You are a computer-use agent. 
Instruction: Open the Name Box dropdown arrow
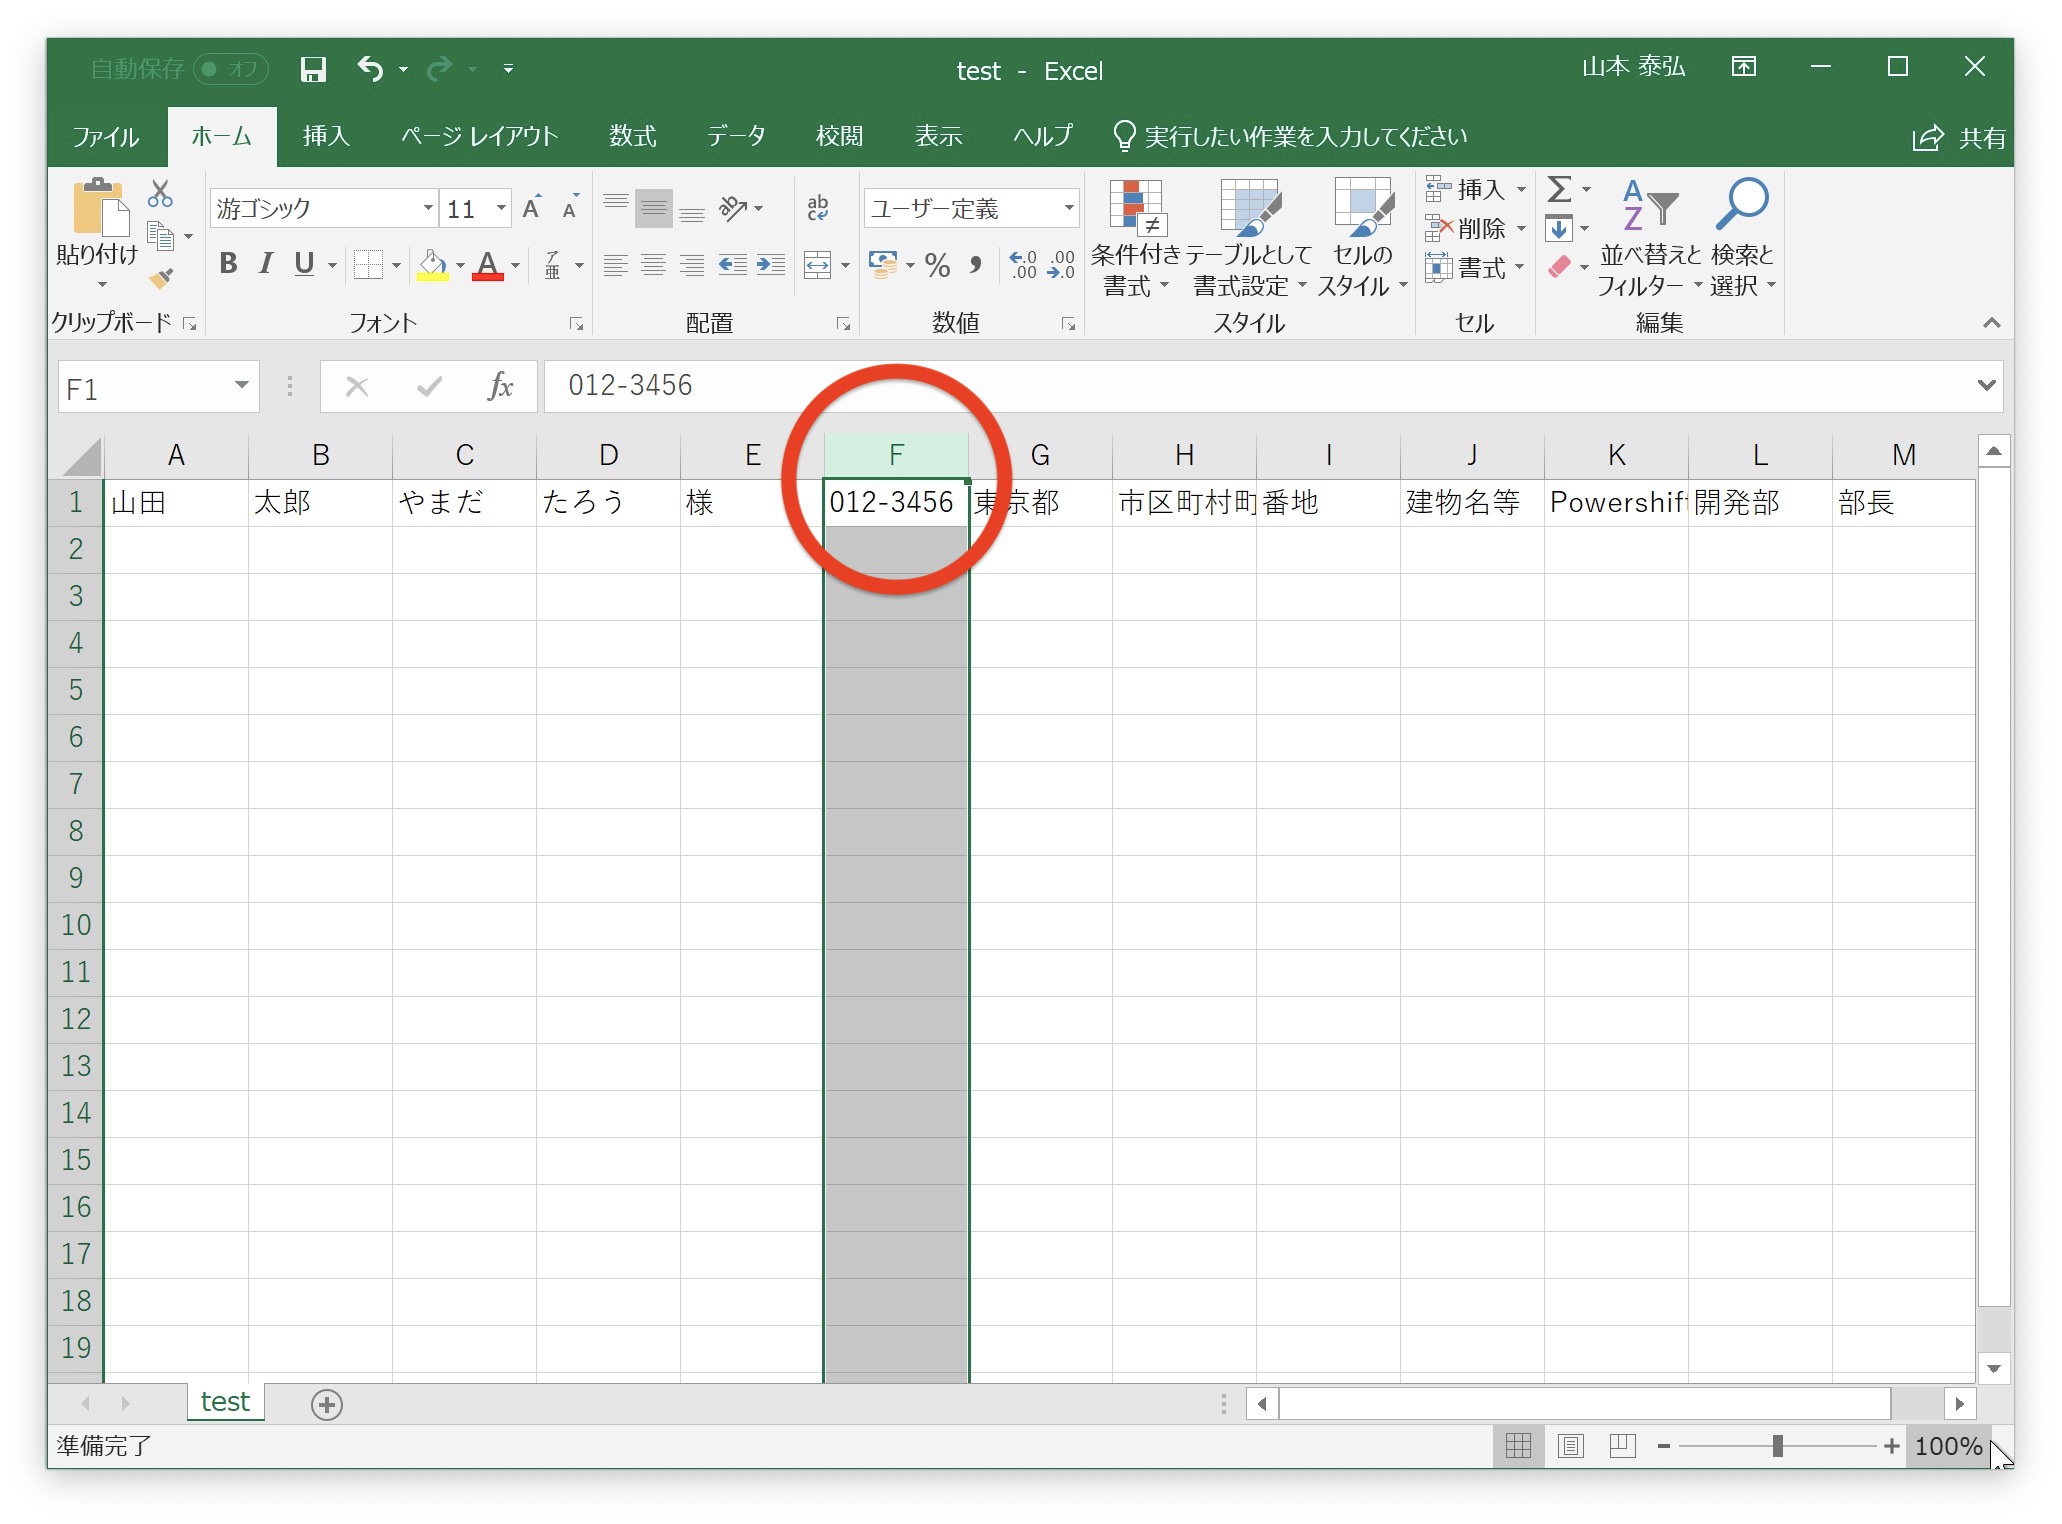pyautogui.click(x=241, y=386)
